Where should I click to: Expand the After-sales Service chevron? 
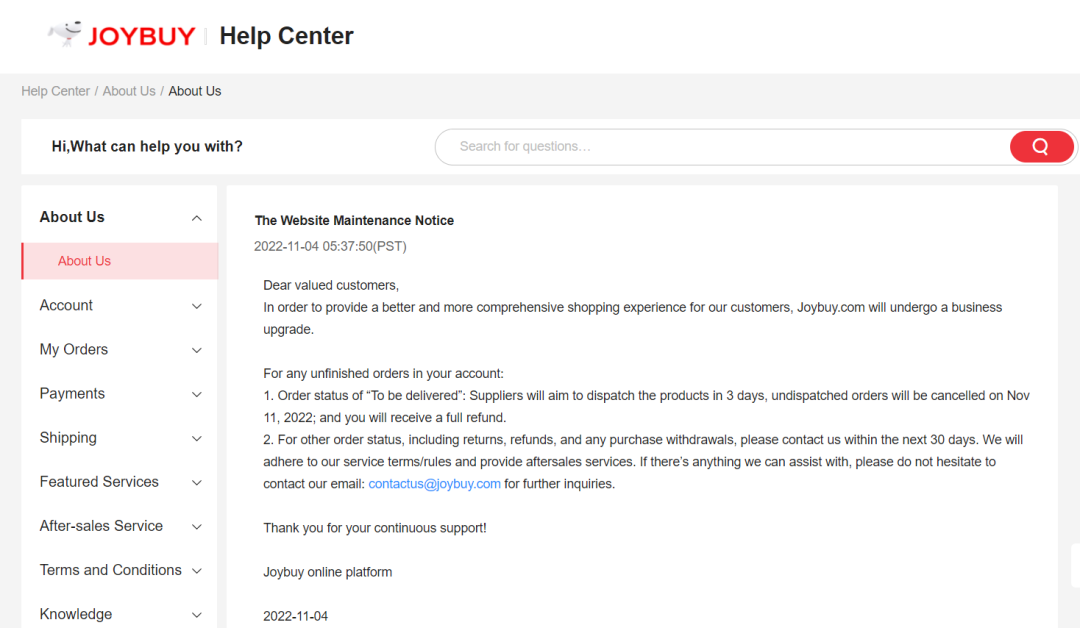[x=197, y=526]
